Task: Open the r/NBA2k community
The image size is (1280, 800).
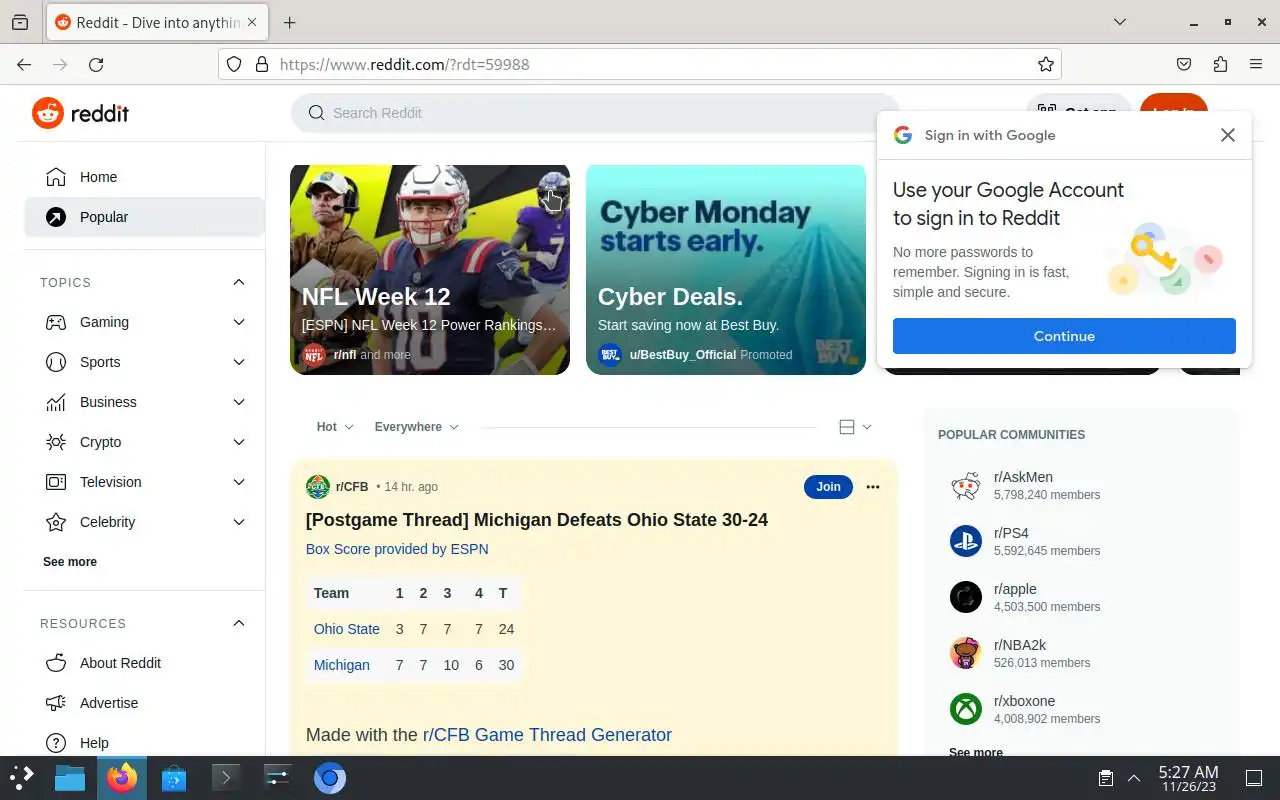Action: (1080, 653)
